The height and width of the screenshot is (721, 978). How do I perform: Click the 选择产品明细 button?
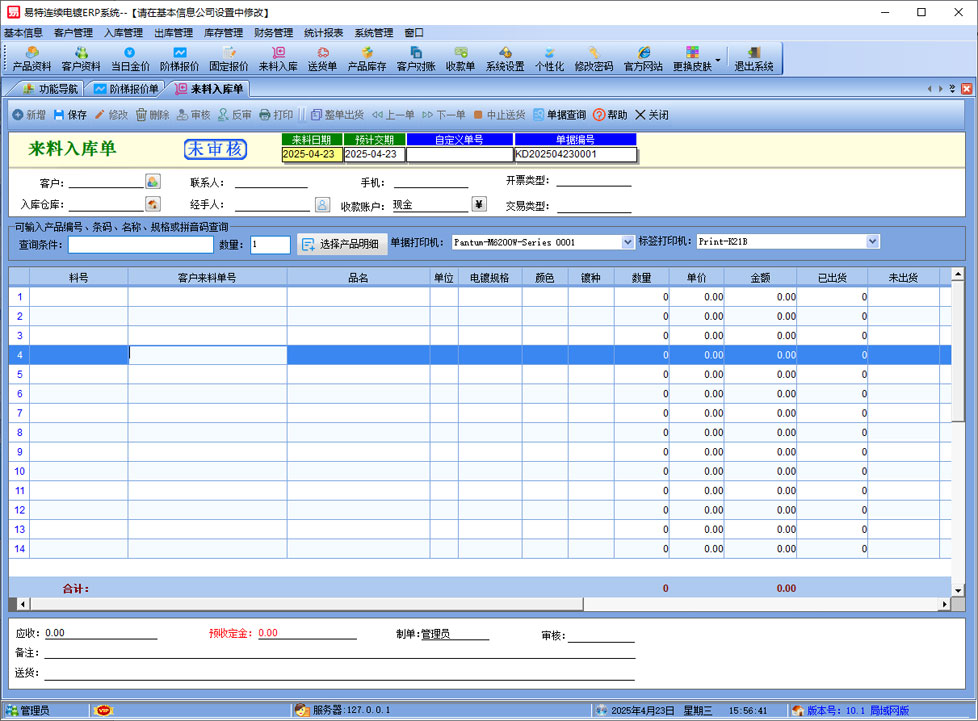coord(340,244)
